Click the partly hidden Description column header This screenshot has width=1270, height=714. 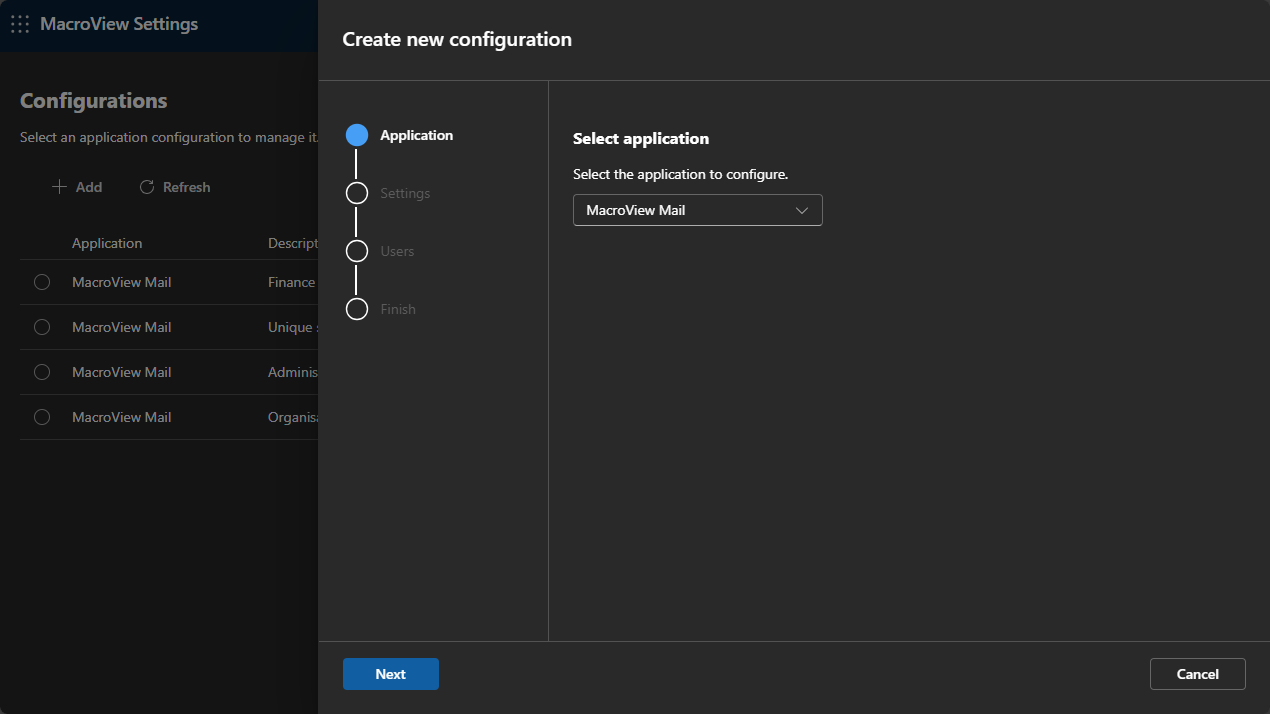pyautogui.click(x=292, y=243)
